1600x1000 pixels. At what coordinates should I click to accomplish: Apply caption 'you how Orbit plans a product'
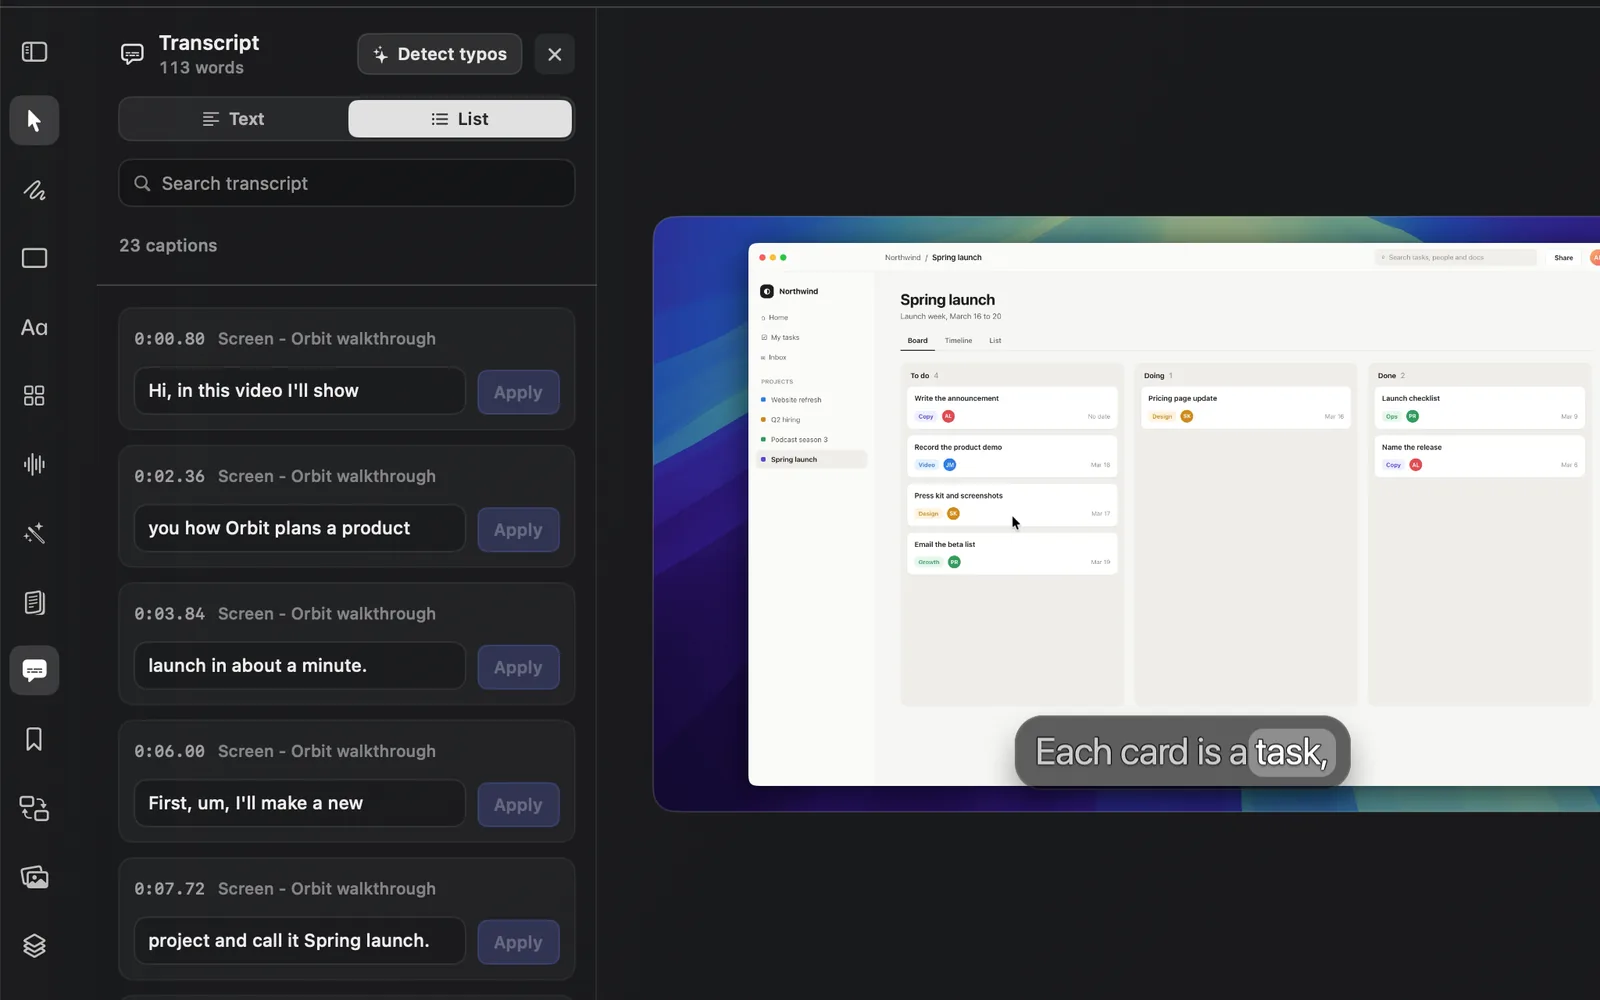[518, 530]
